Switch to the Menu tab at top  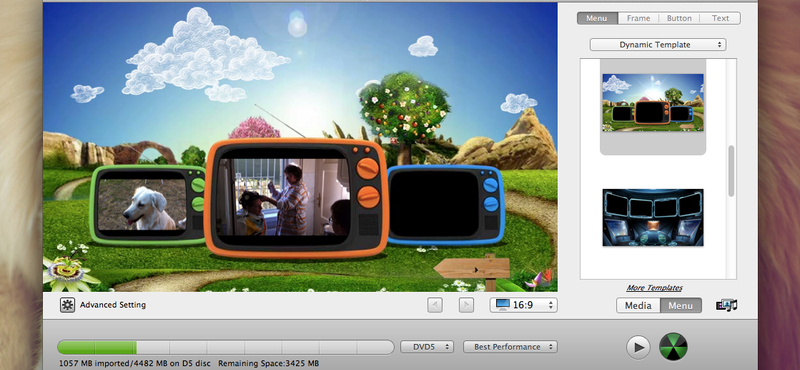coord(597,18)
